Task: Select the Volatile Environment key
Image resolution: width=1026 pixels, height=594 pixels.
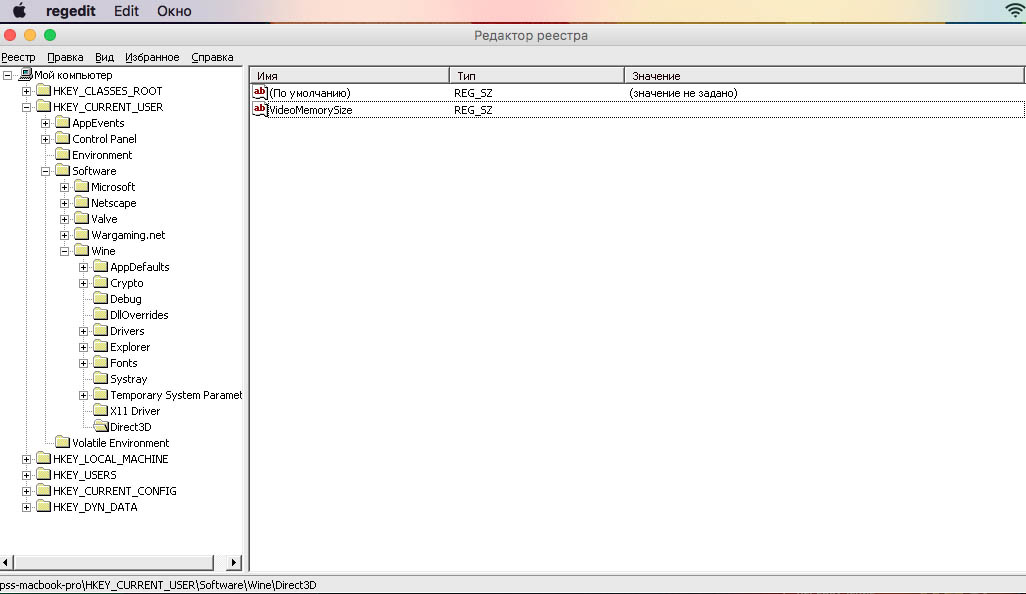Action: pyautogui.click(x=120, y=443)
